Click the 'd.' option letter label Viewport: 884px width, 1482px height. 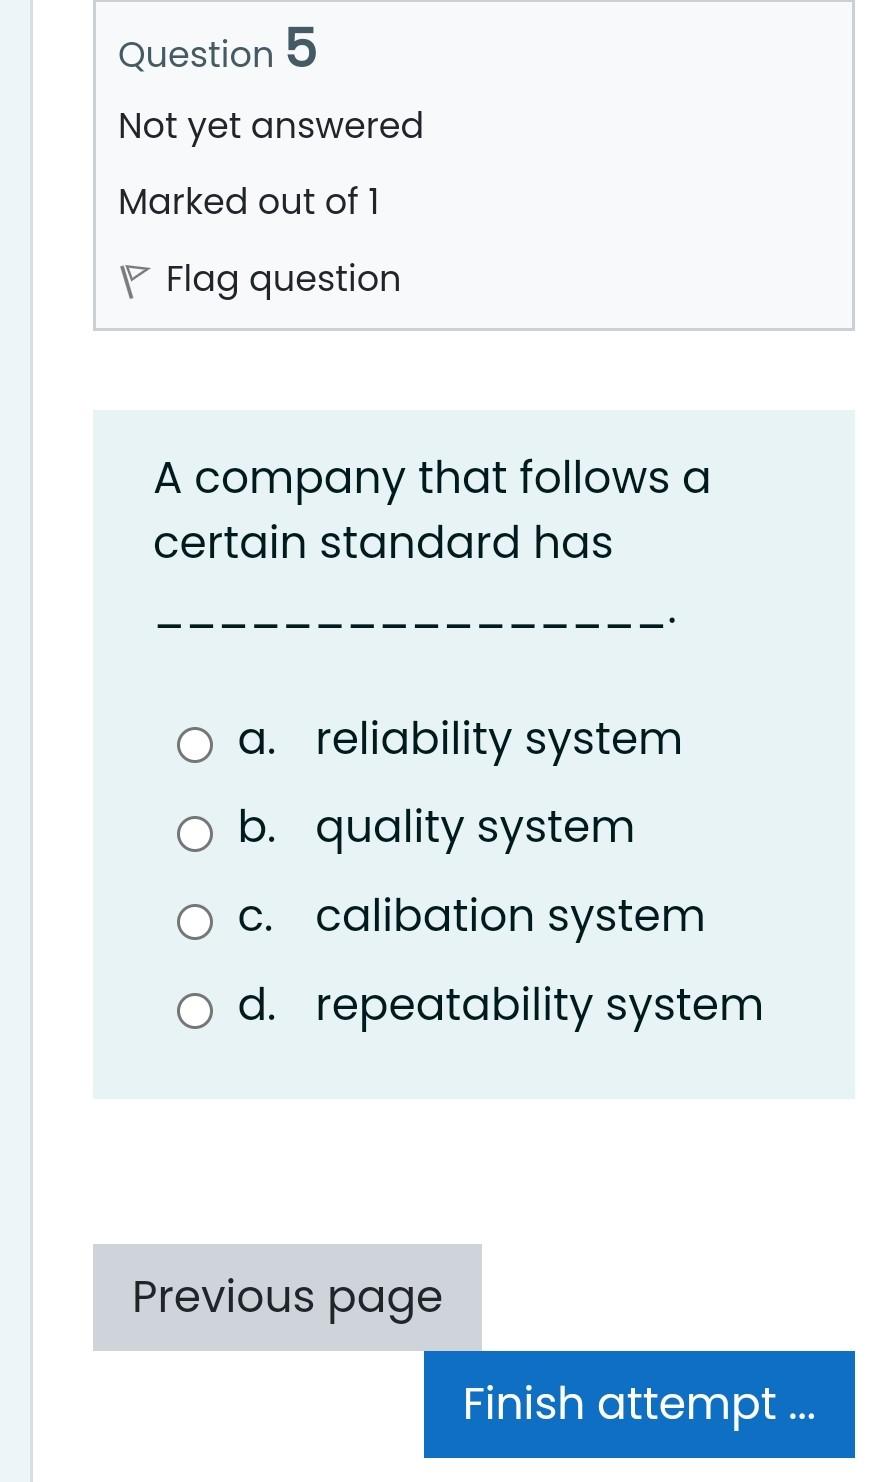pos(256,1005)
